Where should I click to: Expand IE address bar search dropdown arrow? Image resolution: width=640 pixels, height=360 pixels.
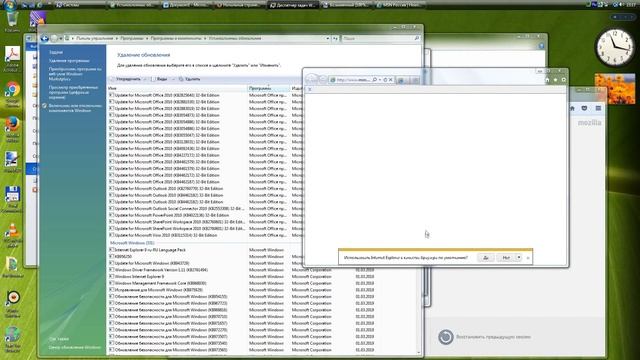pyautogui.click(x=380, y=80)
